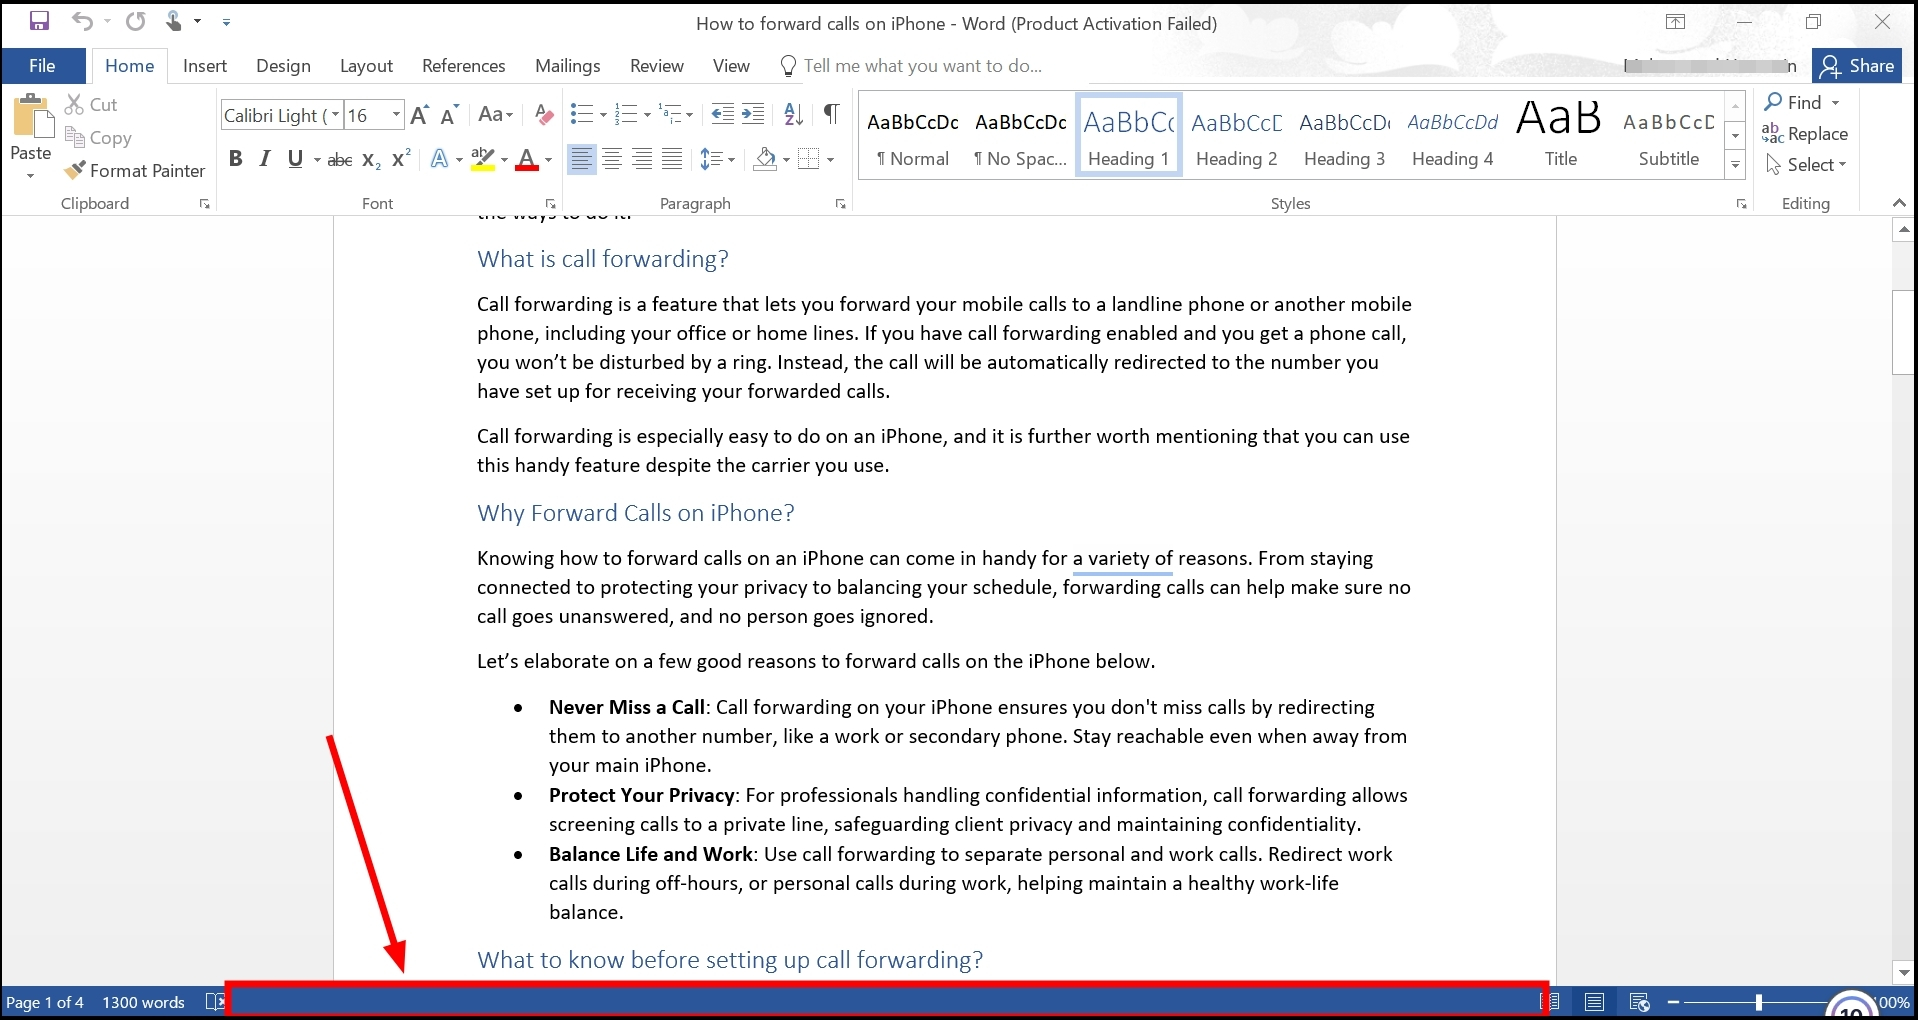Open the Replace dialog

(1805, 134)
